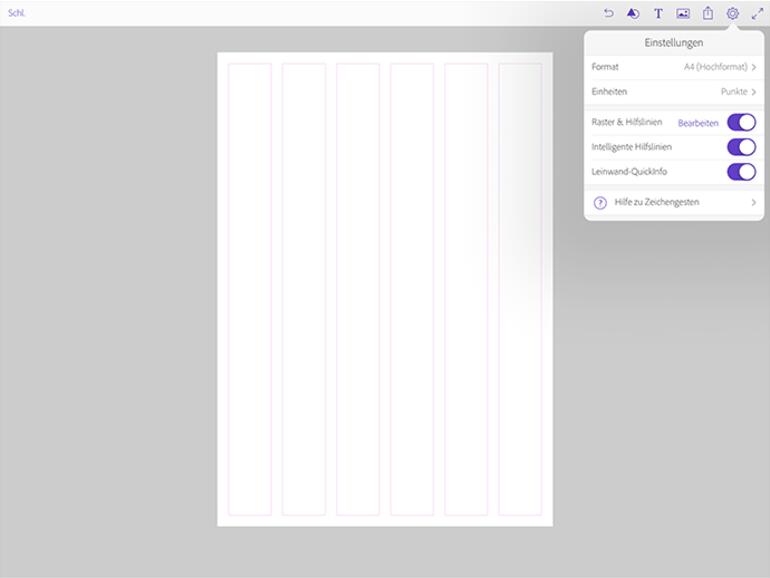Viewport: 770px width, 578px height.
Task: Click the Punkte value text
Action: [x=734, y=92]
